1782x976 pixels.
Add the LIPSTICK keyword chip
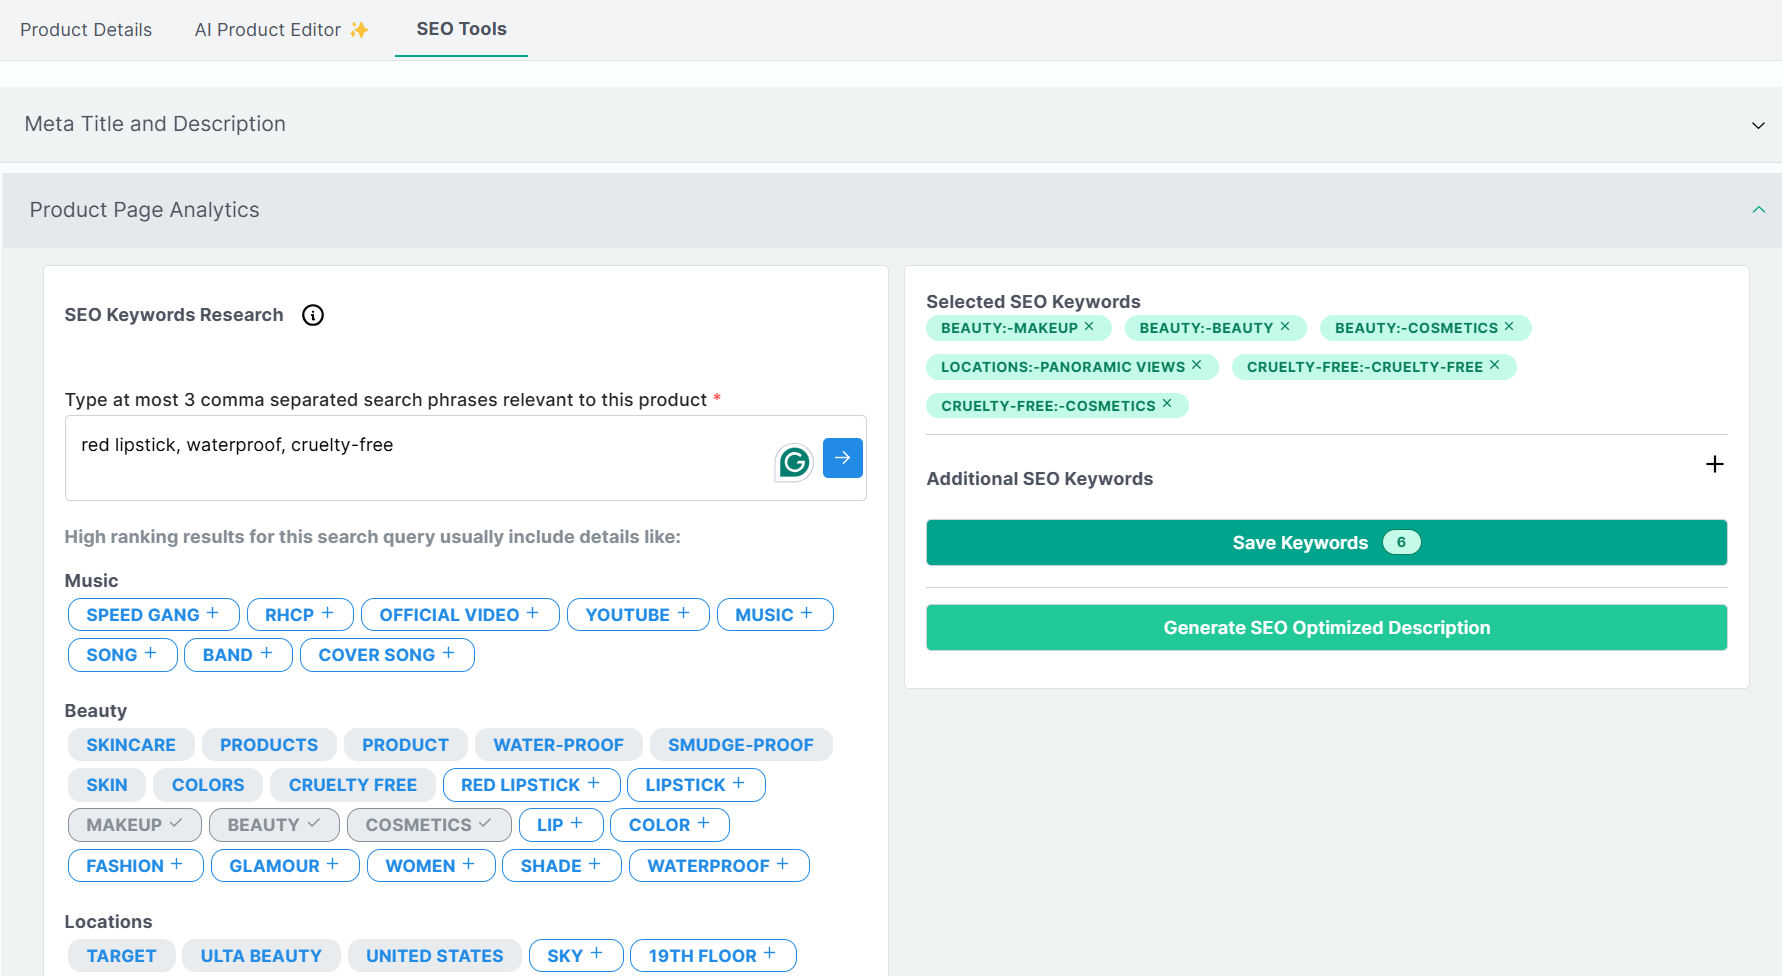696,784
